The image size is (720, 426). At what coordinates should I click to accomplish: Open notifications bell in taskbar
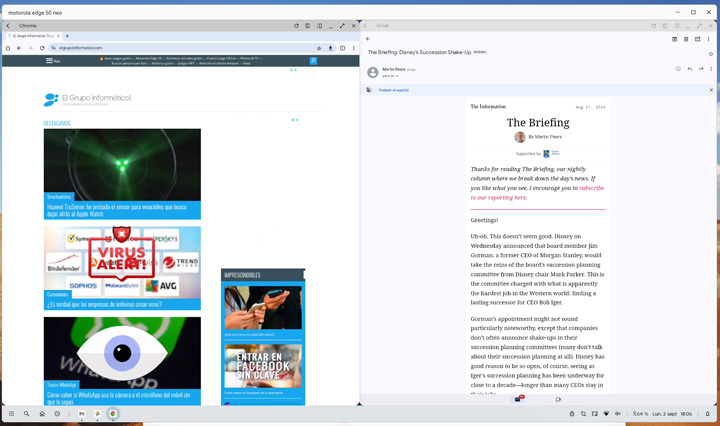click(x=708, y=414)
